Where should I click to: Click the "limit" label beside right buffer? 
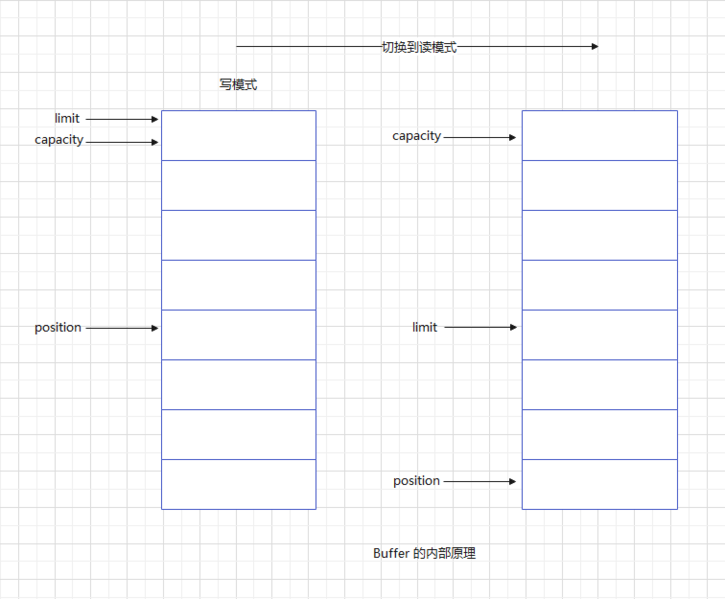click(x=424, y=328)
